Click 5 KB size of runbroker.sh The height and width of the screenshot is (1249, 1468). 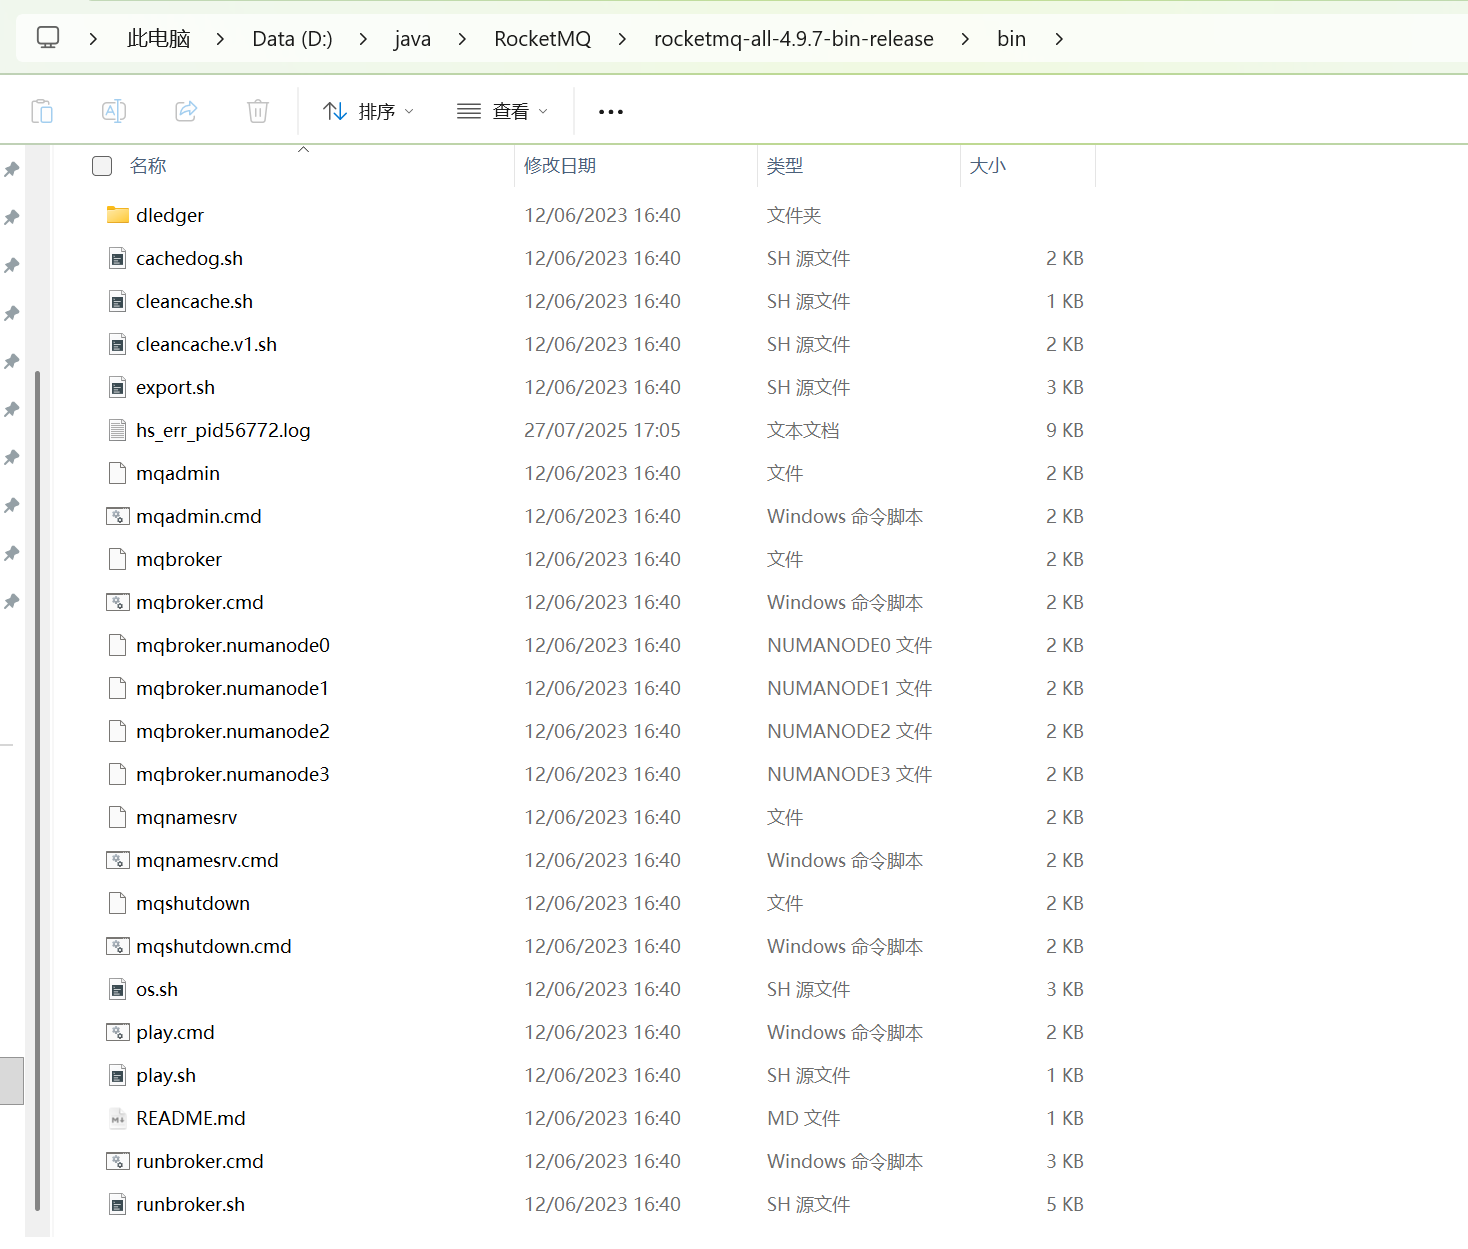coord(1065,1204)
